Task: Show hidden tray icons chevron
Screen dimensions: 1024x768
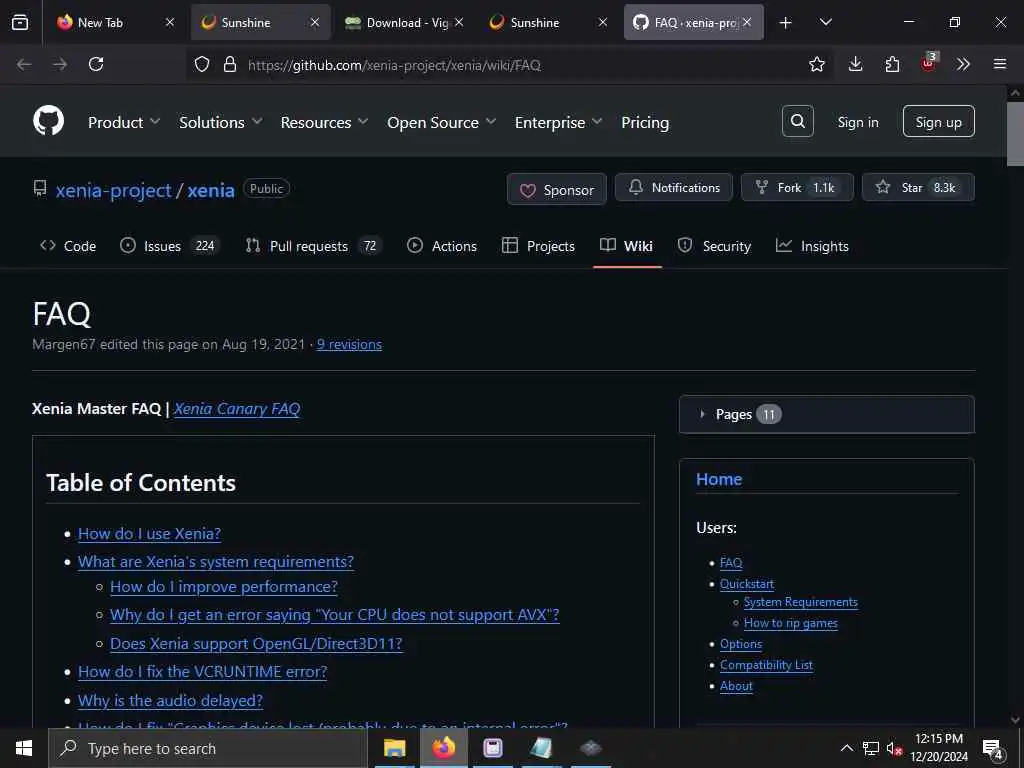Action: pyautogui.click(x=846, y=748)
